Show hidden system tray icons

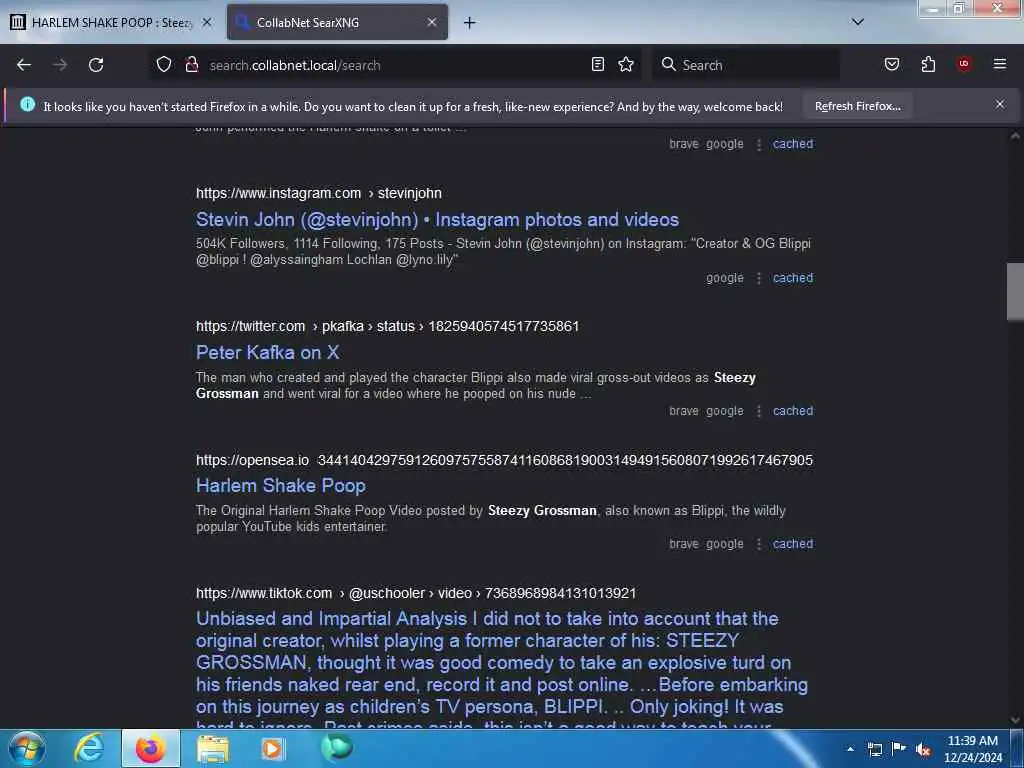coord(850,750)
